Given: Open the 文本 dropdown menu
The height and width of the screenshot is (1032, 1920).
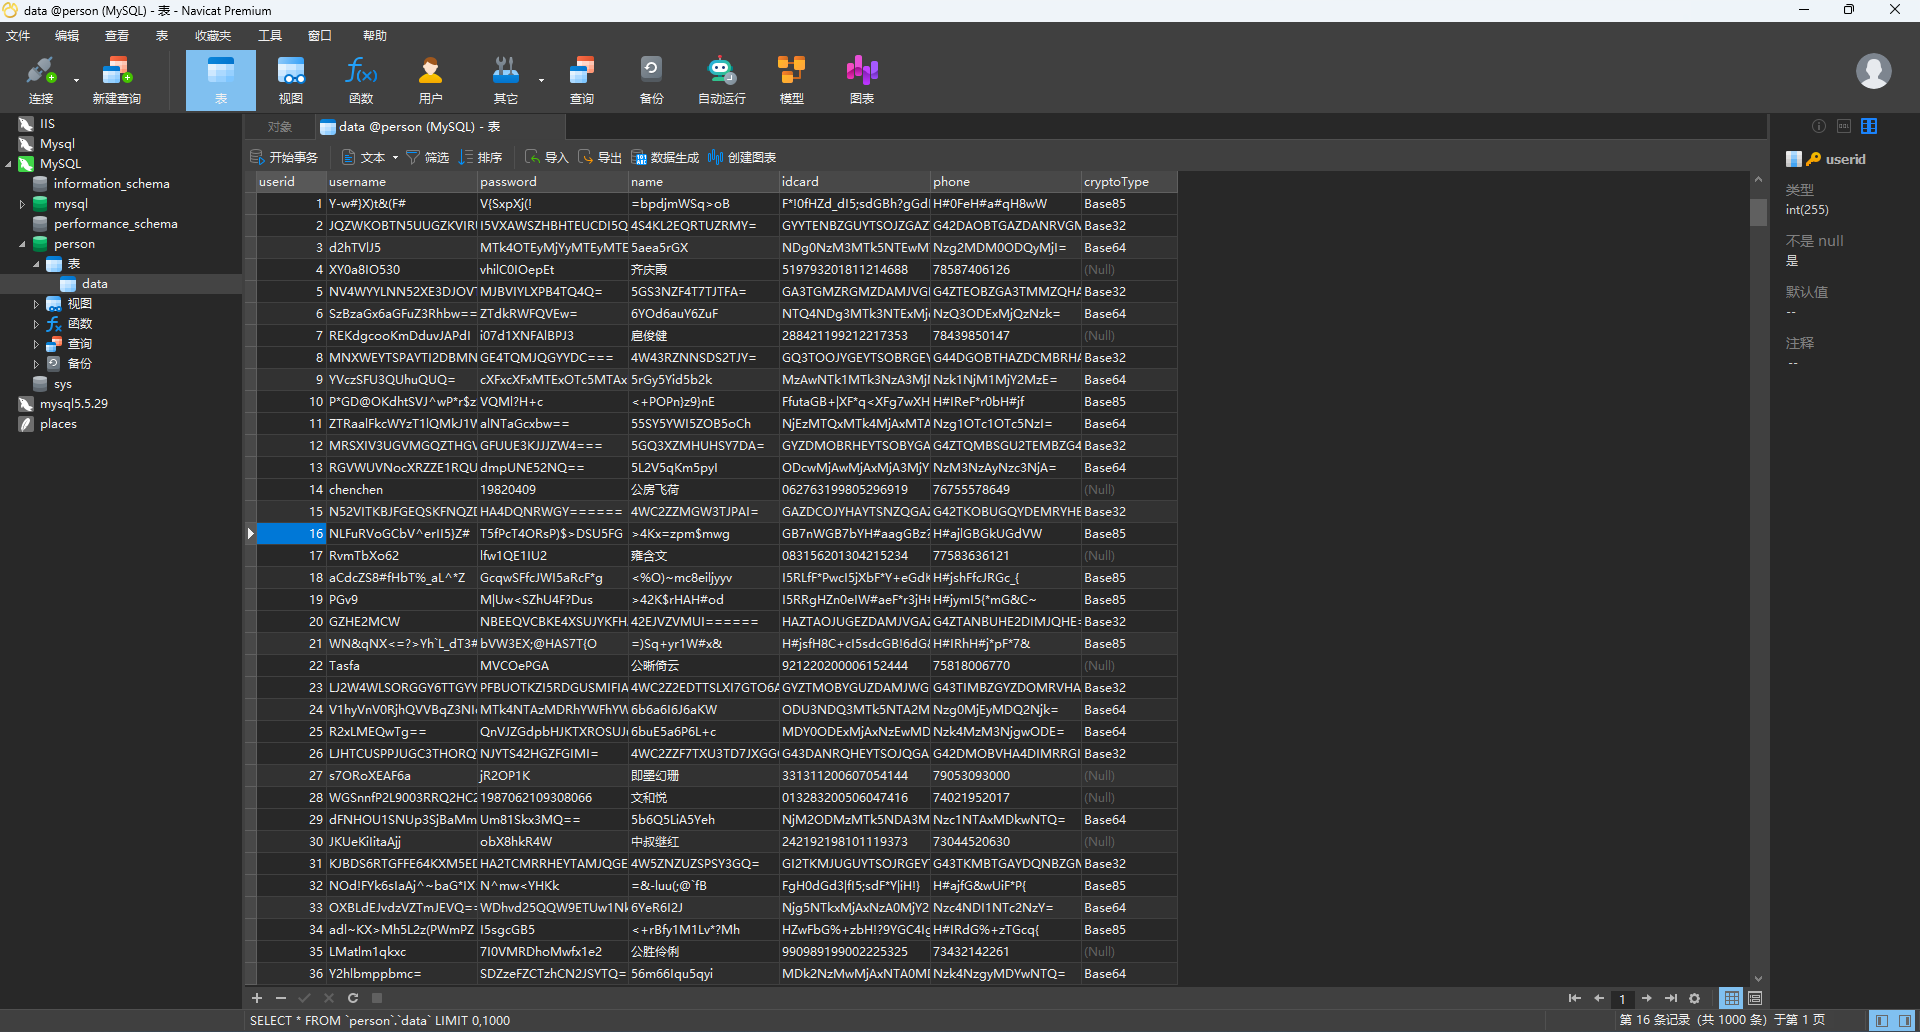Looking at the screenshot, I should click(370, 157).
